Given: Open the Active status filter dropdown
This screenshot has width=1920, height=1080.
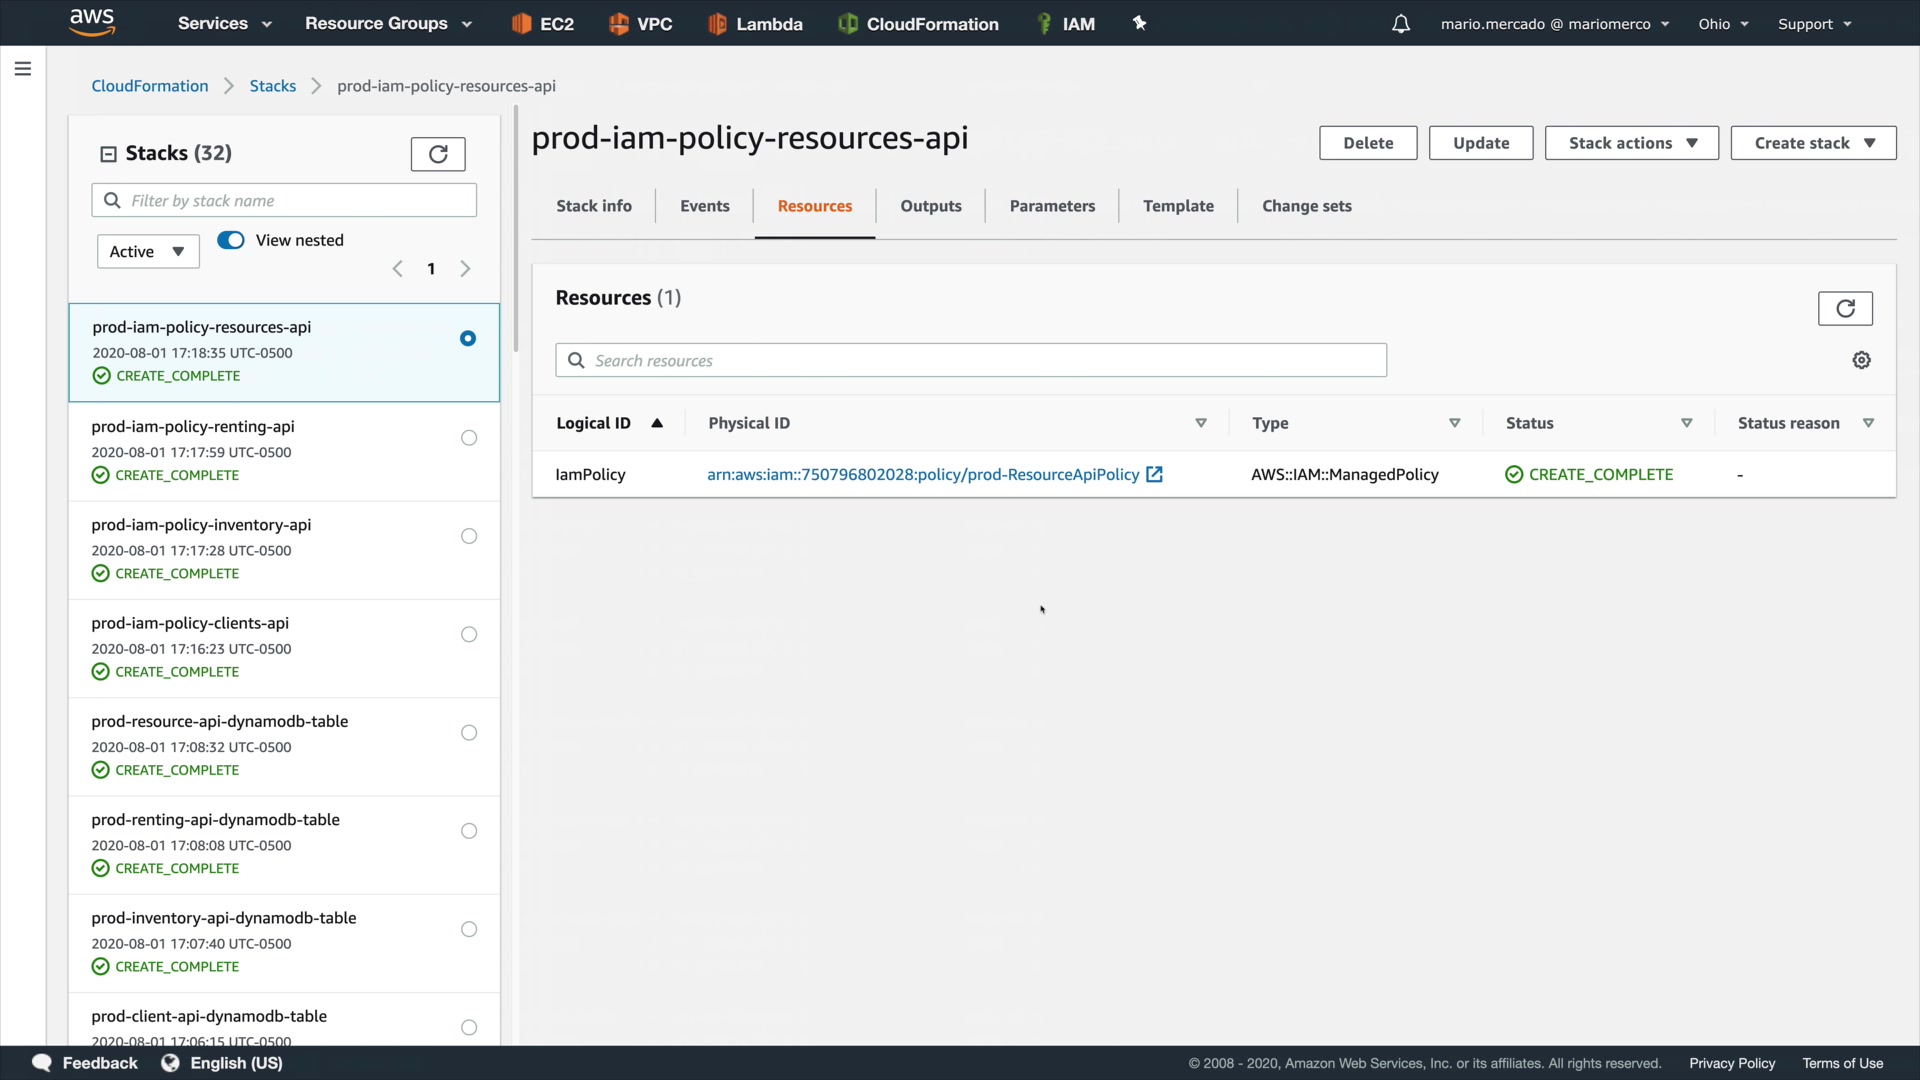Looking at the screenshot, I should click(148, 252).
